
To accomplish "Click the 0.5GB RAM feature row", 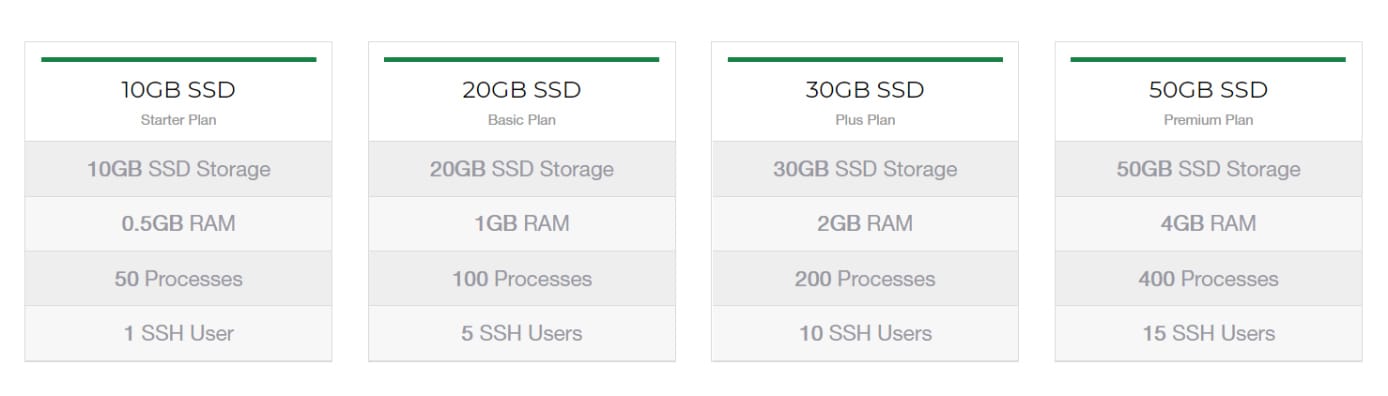I will [x=178, y=224].
